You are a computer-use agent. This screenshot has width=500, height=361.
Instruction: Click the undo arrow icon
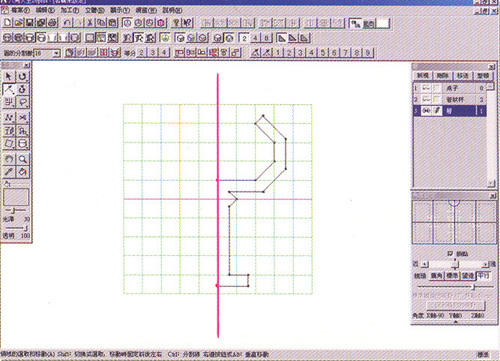pyautogui.click(x=67, y=23)
